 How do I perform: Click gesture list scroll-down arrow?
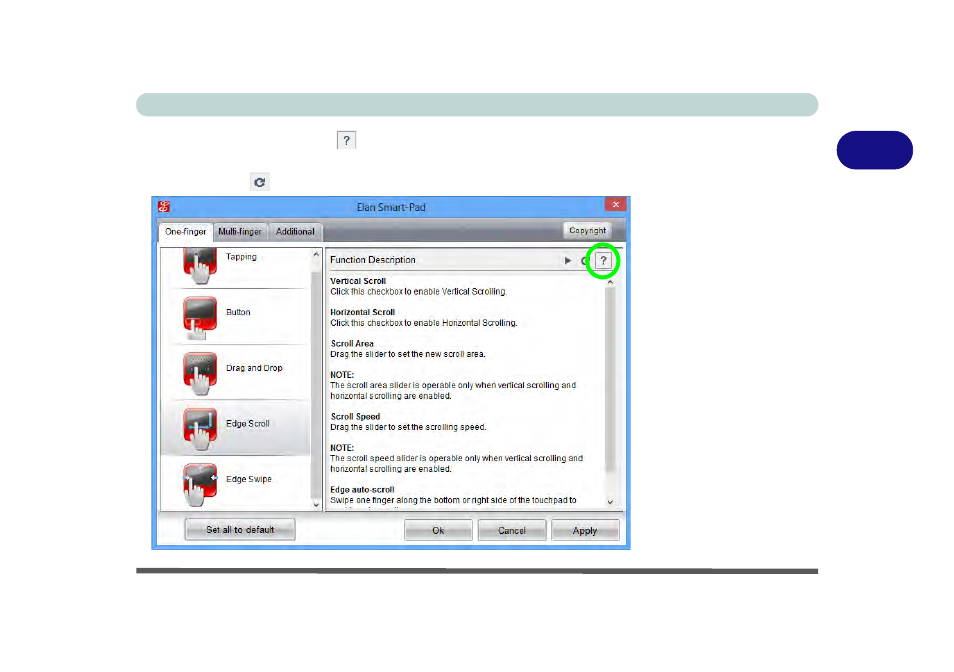pyautogui.click(x=316, y=505)
